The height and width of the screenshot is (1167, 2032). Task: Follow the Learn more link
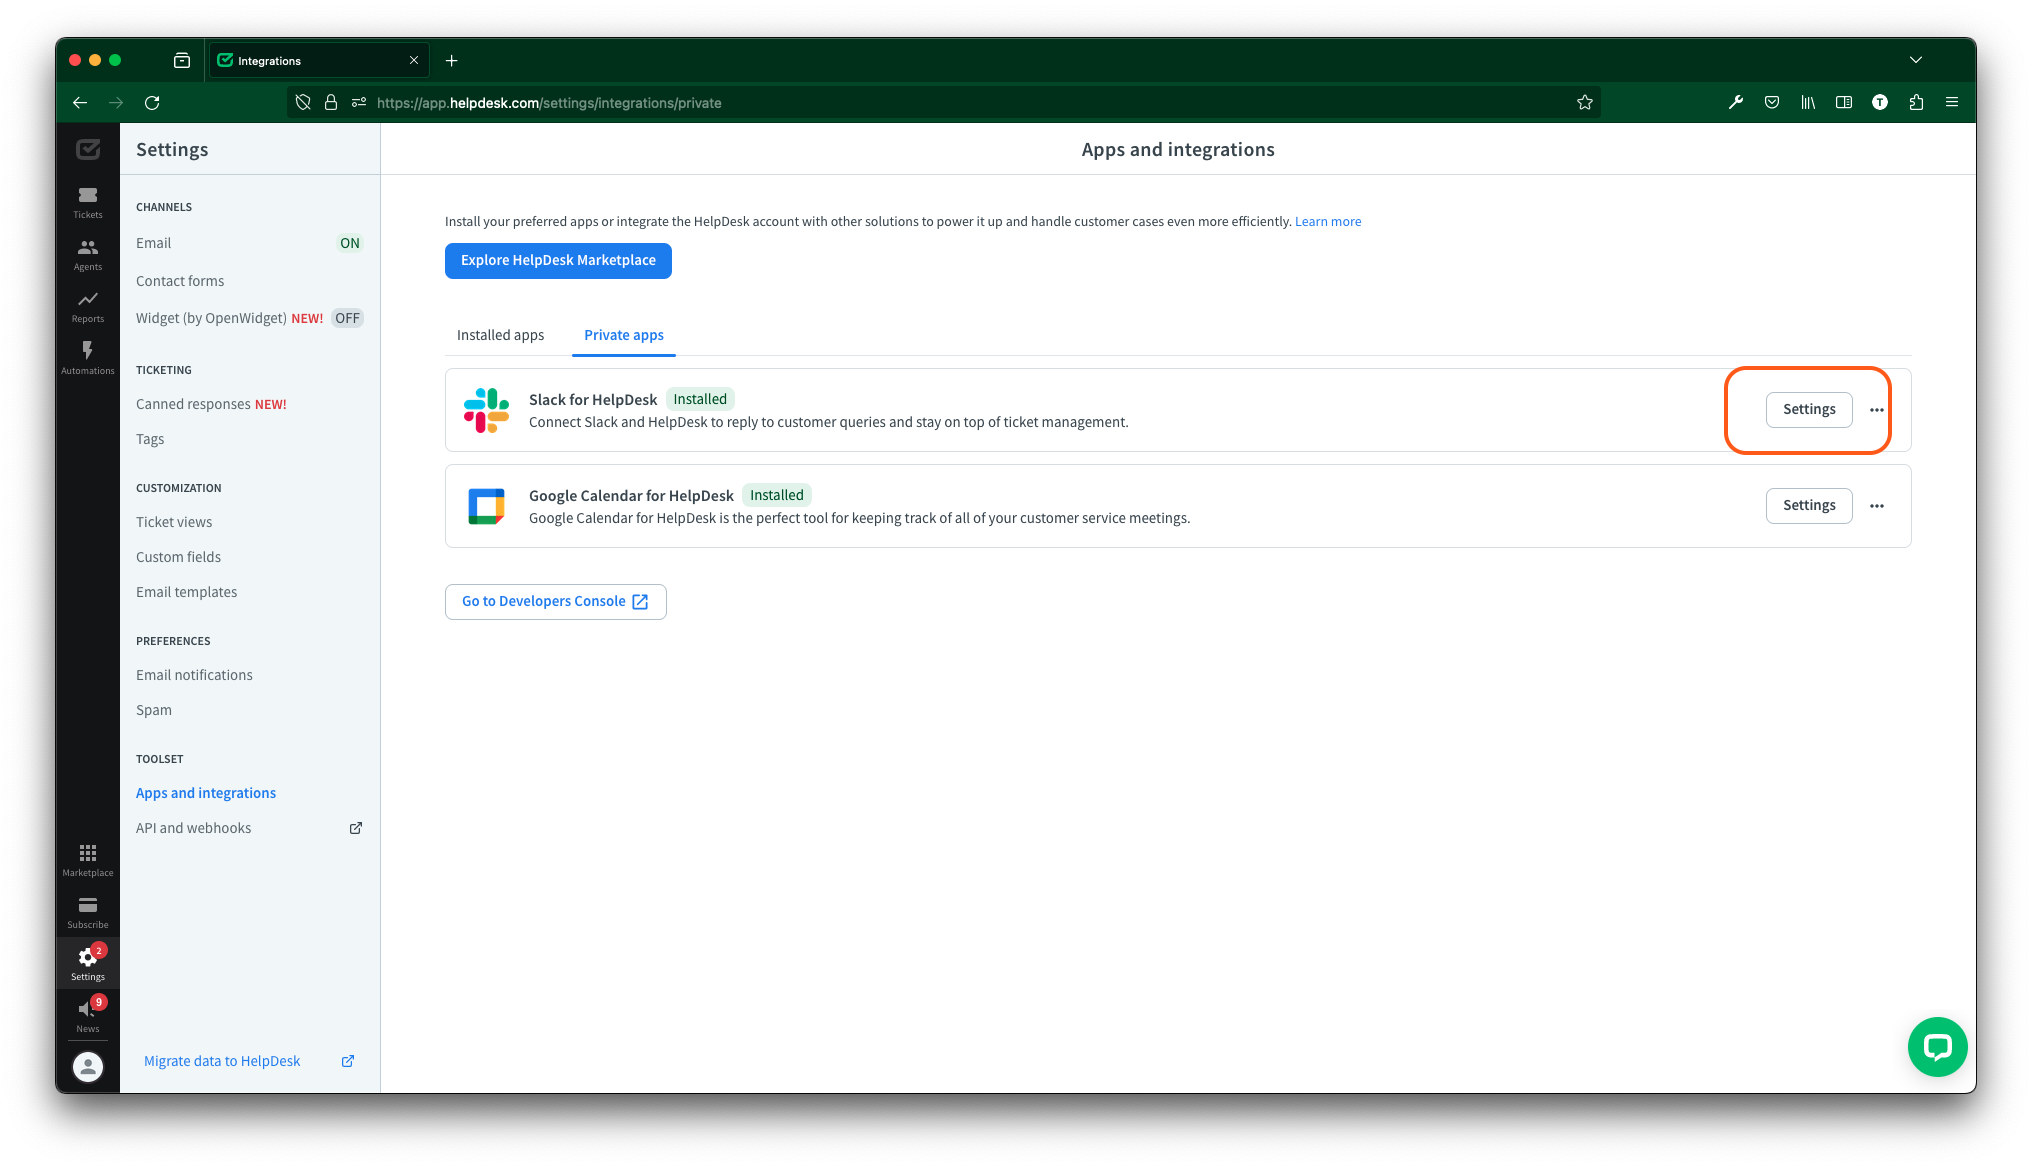(1328, 222)
